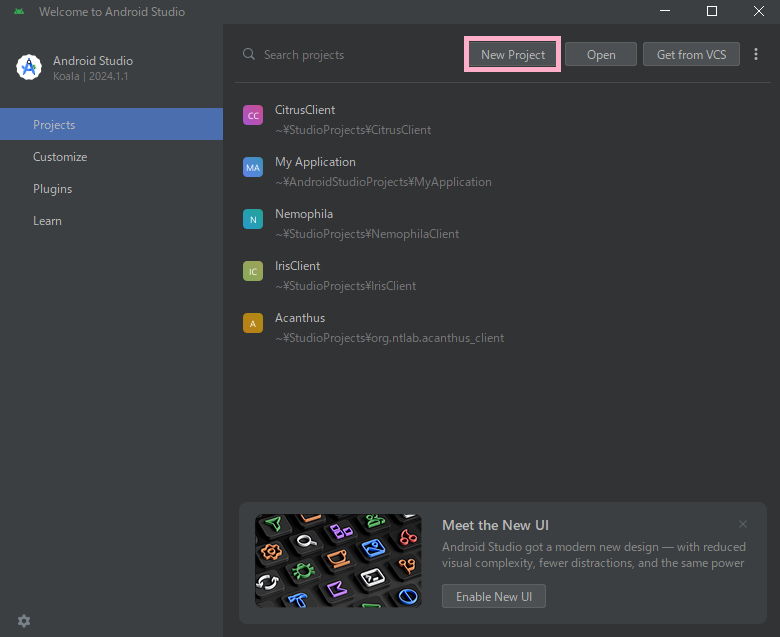This screenshot has height=637, width=780.
Task: Open the settings gear icon
Action: tap(24, 621)
